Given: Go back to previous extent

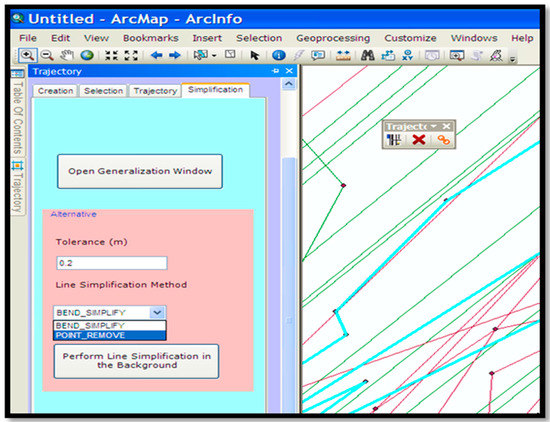Looking at the screenshot, I should (x=156, y=55).
